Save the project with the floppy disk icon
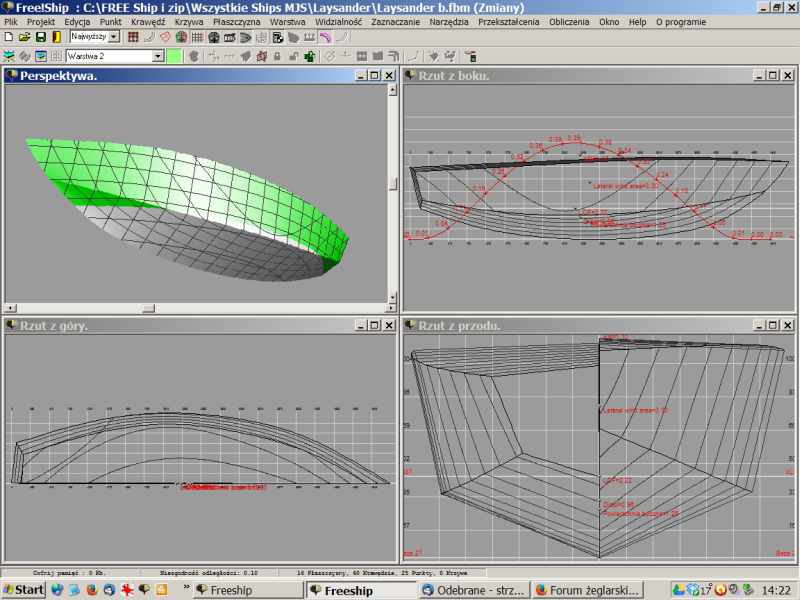Image resolution: width=800 pixels, height=600 pixels. click(x=41, y=37)
